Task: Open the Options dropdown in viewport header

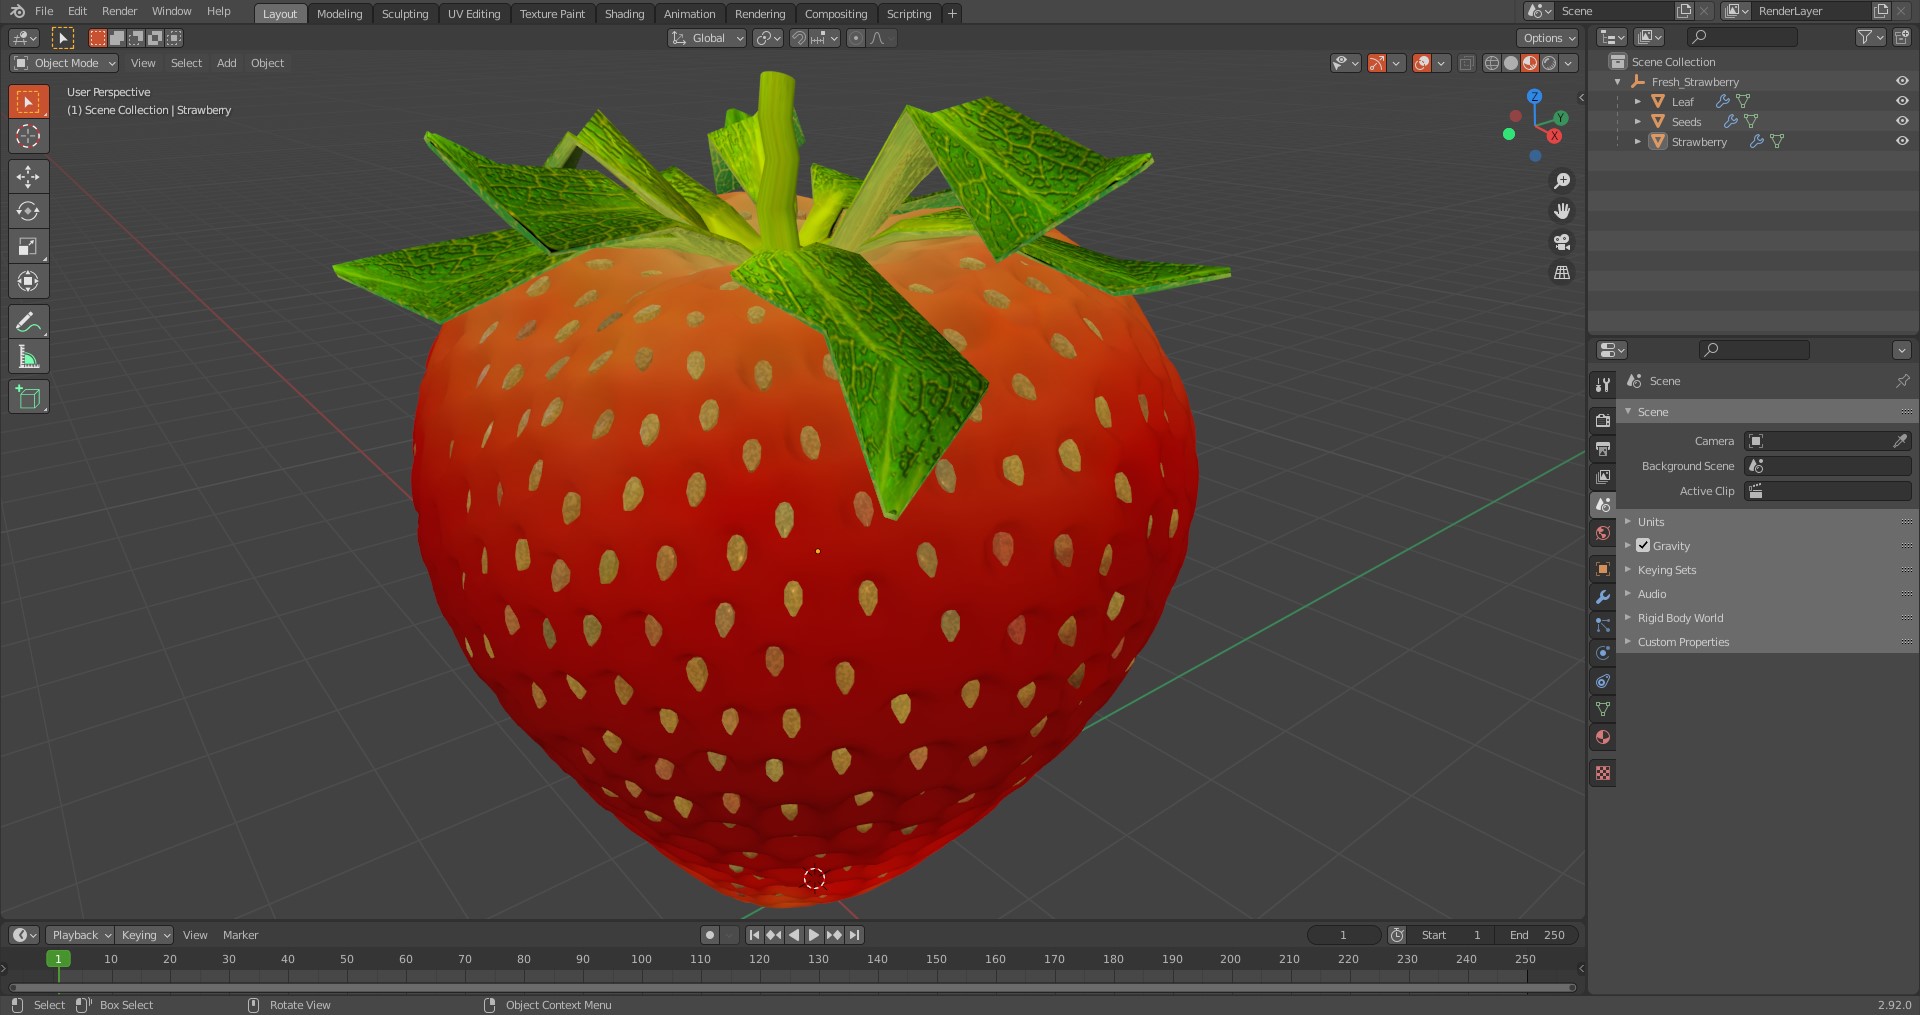Action: (x=1548, y=38)
